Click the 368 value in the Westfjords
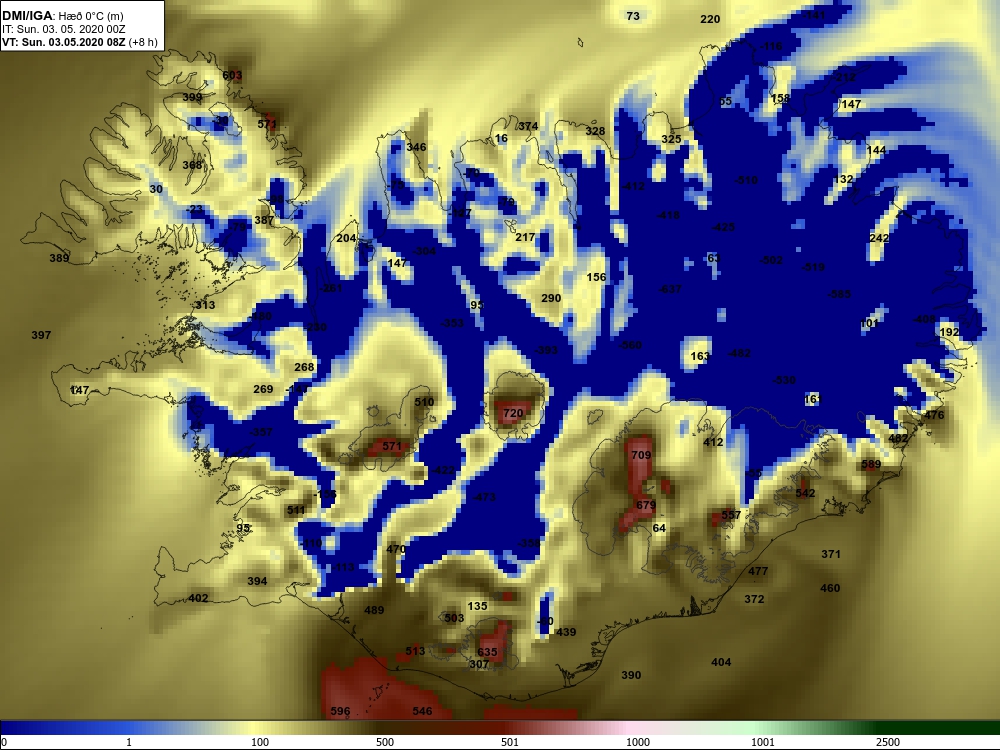The image size is (1000, 750). tap(192, 165)
